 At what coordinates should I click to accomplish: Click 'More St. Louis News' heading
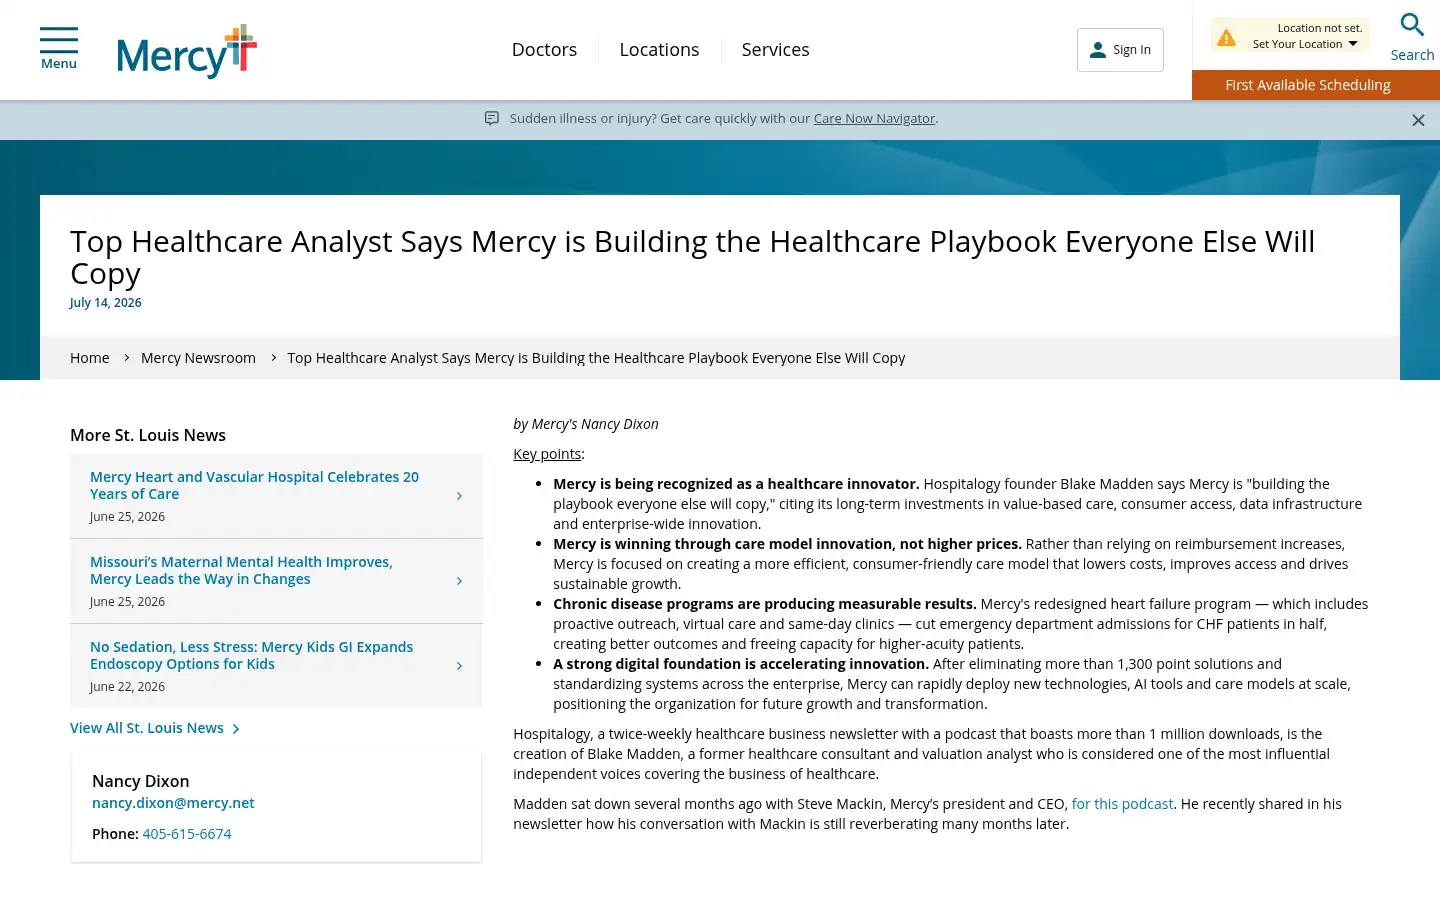148,435
